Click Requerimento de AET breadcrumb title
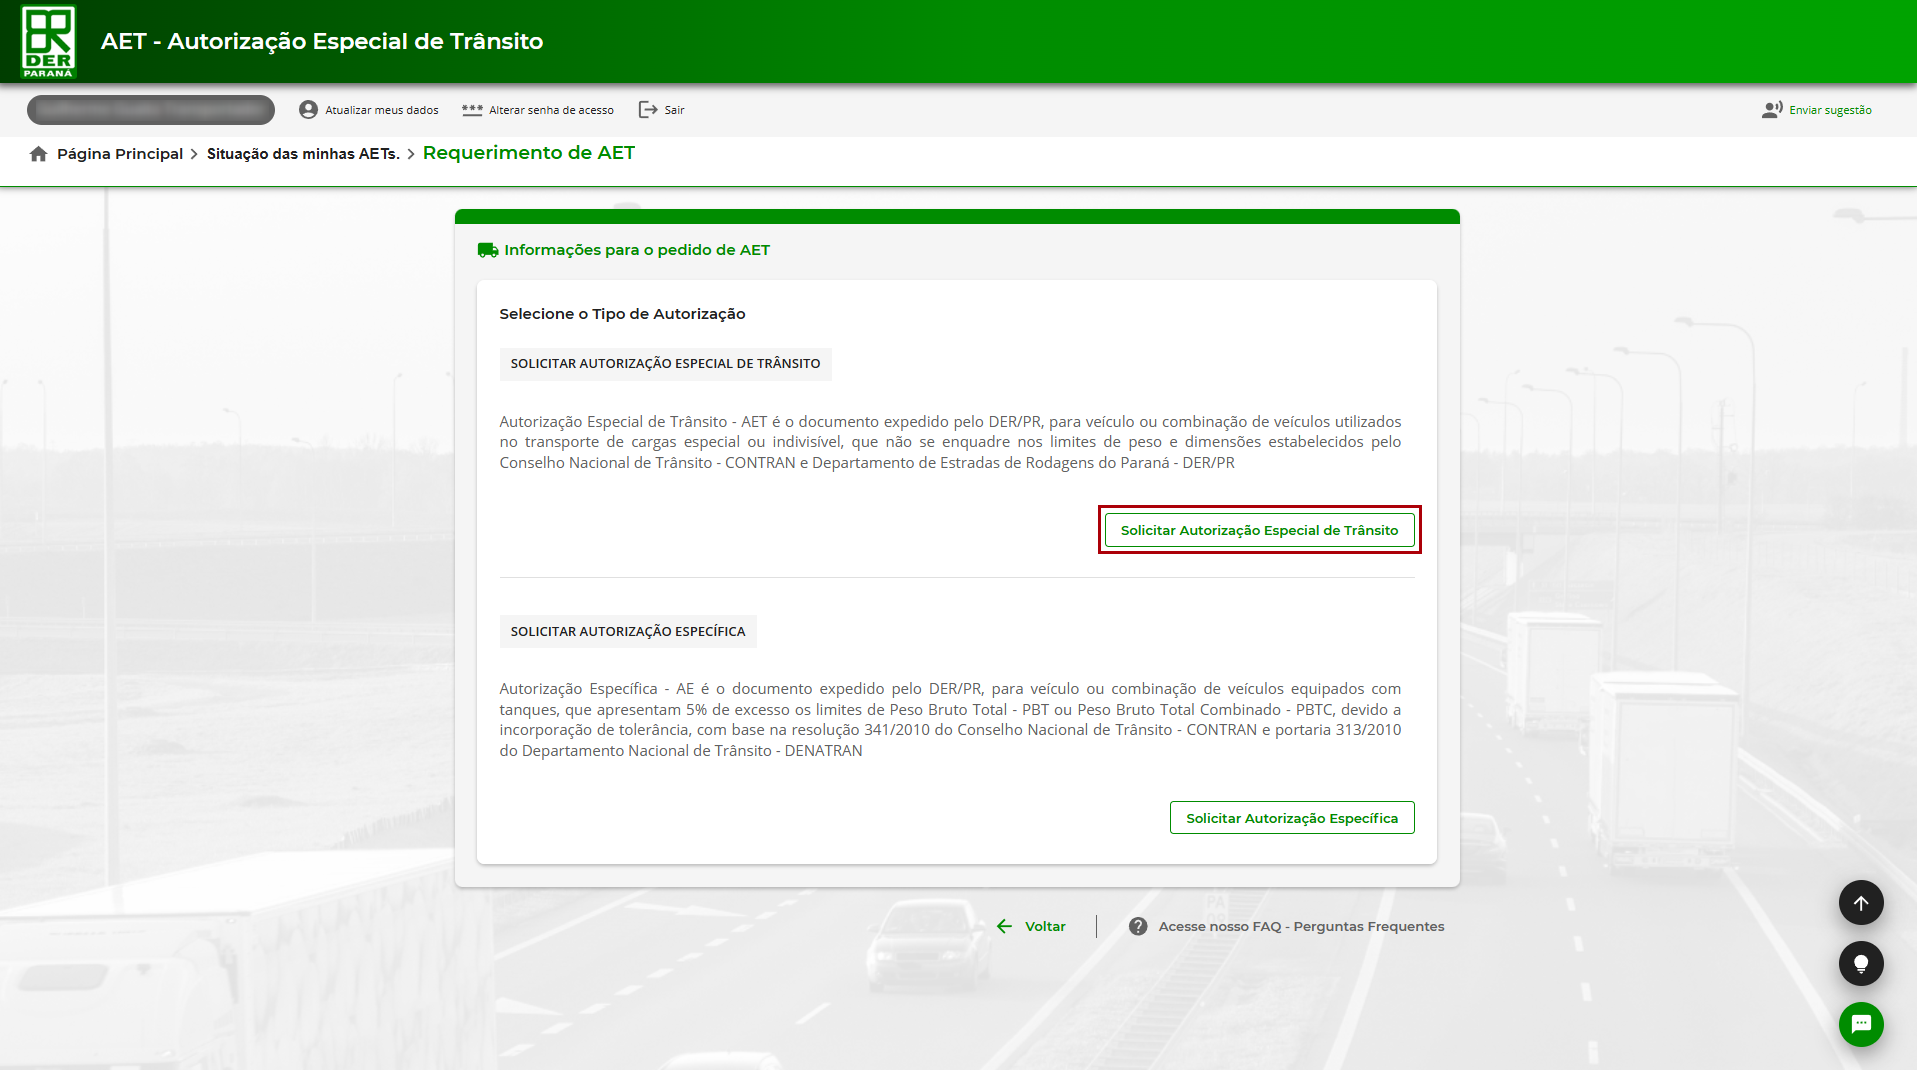Screen dimensions: 1917x1070 tap(529, 153)
